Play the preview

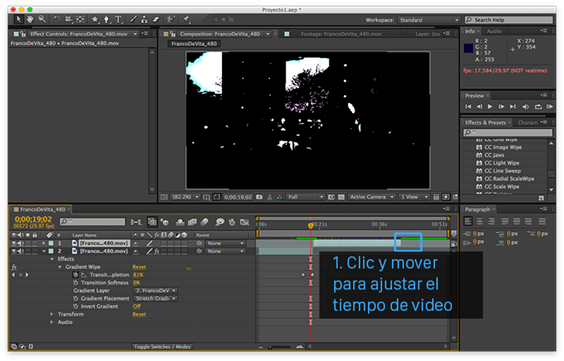(x=490, y=107)
